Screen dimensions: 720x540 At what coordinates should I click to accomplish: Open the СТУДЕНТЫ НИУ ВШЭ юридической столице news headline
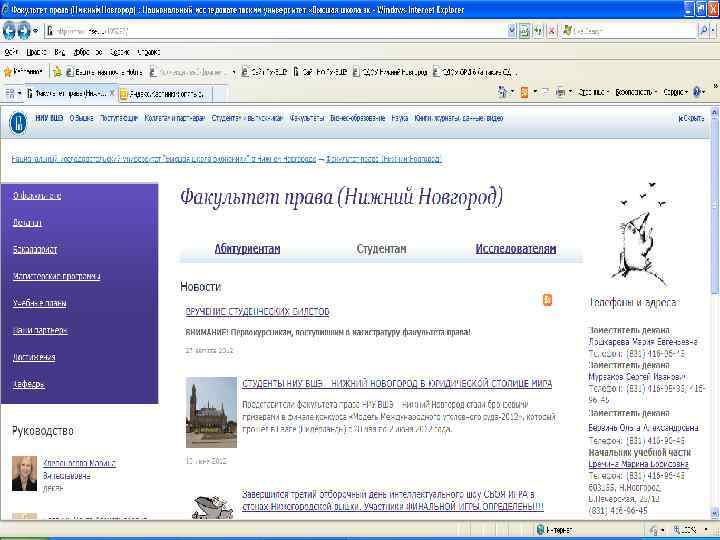[x=397, y=383]
